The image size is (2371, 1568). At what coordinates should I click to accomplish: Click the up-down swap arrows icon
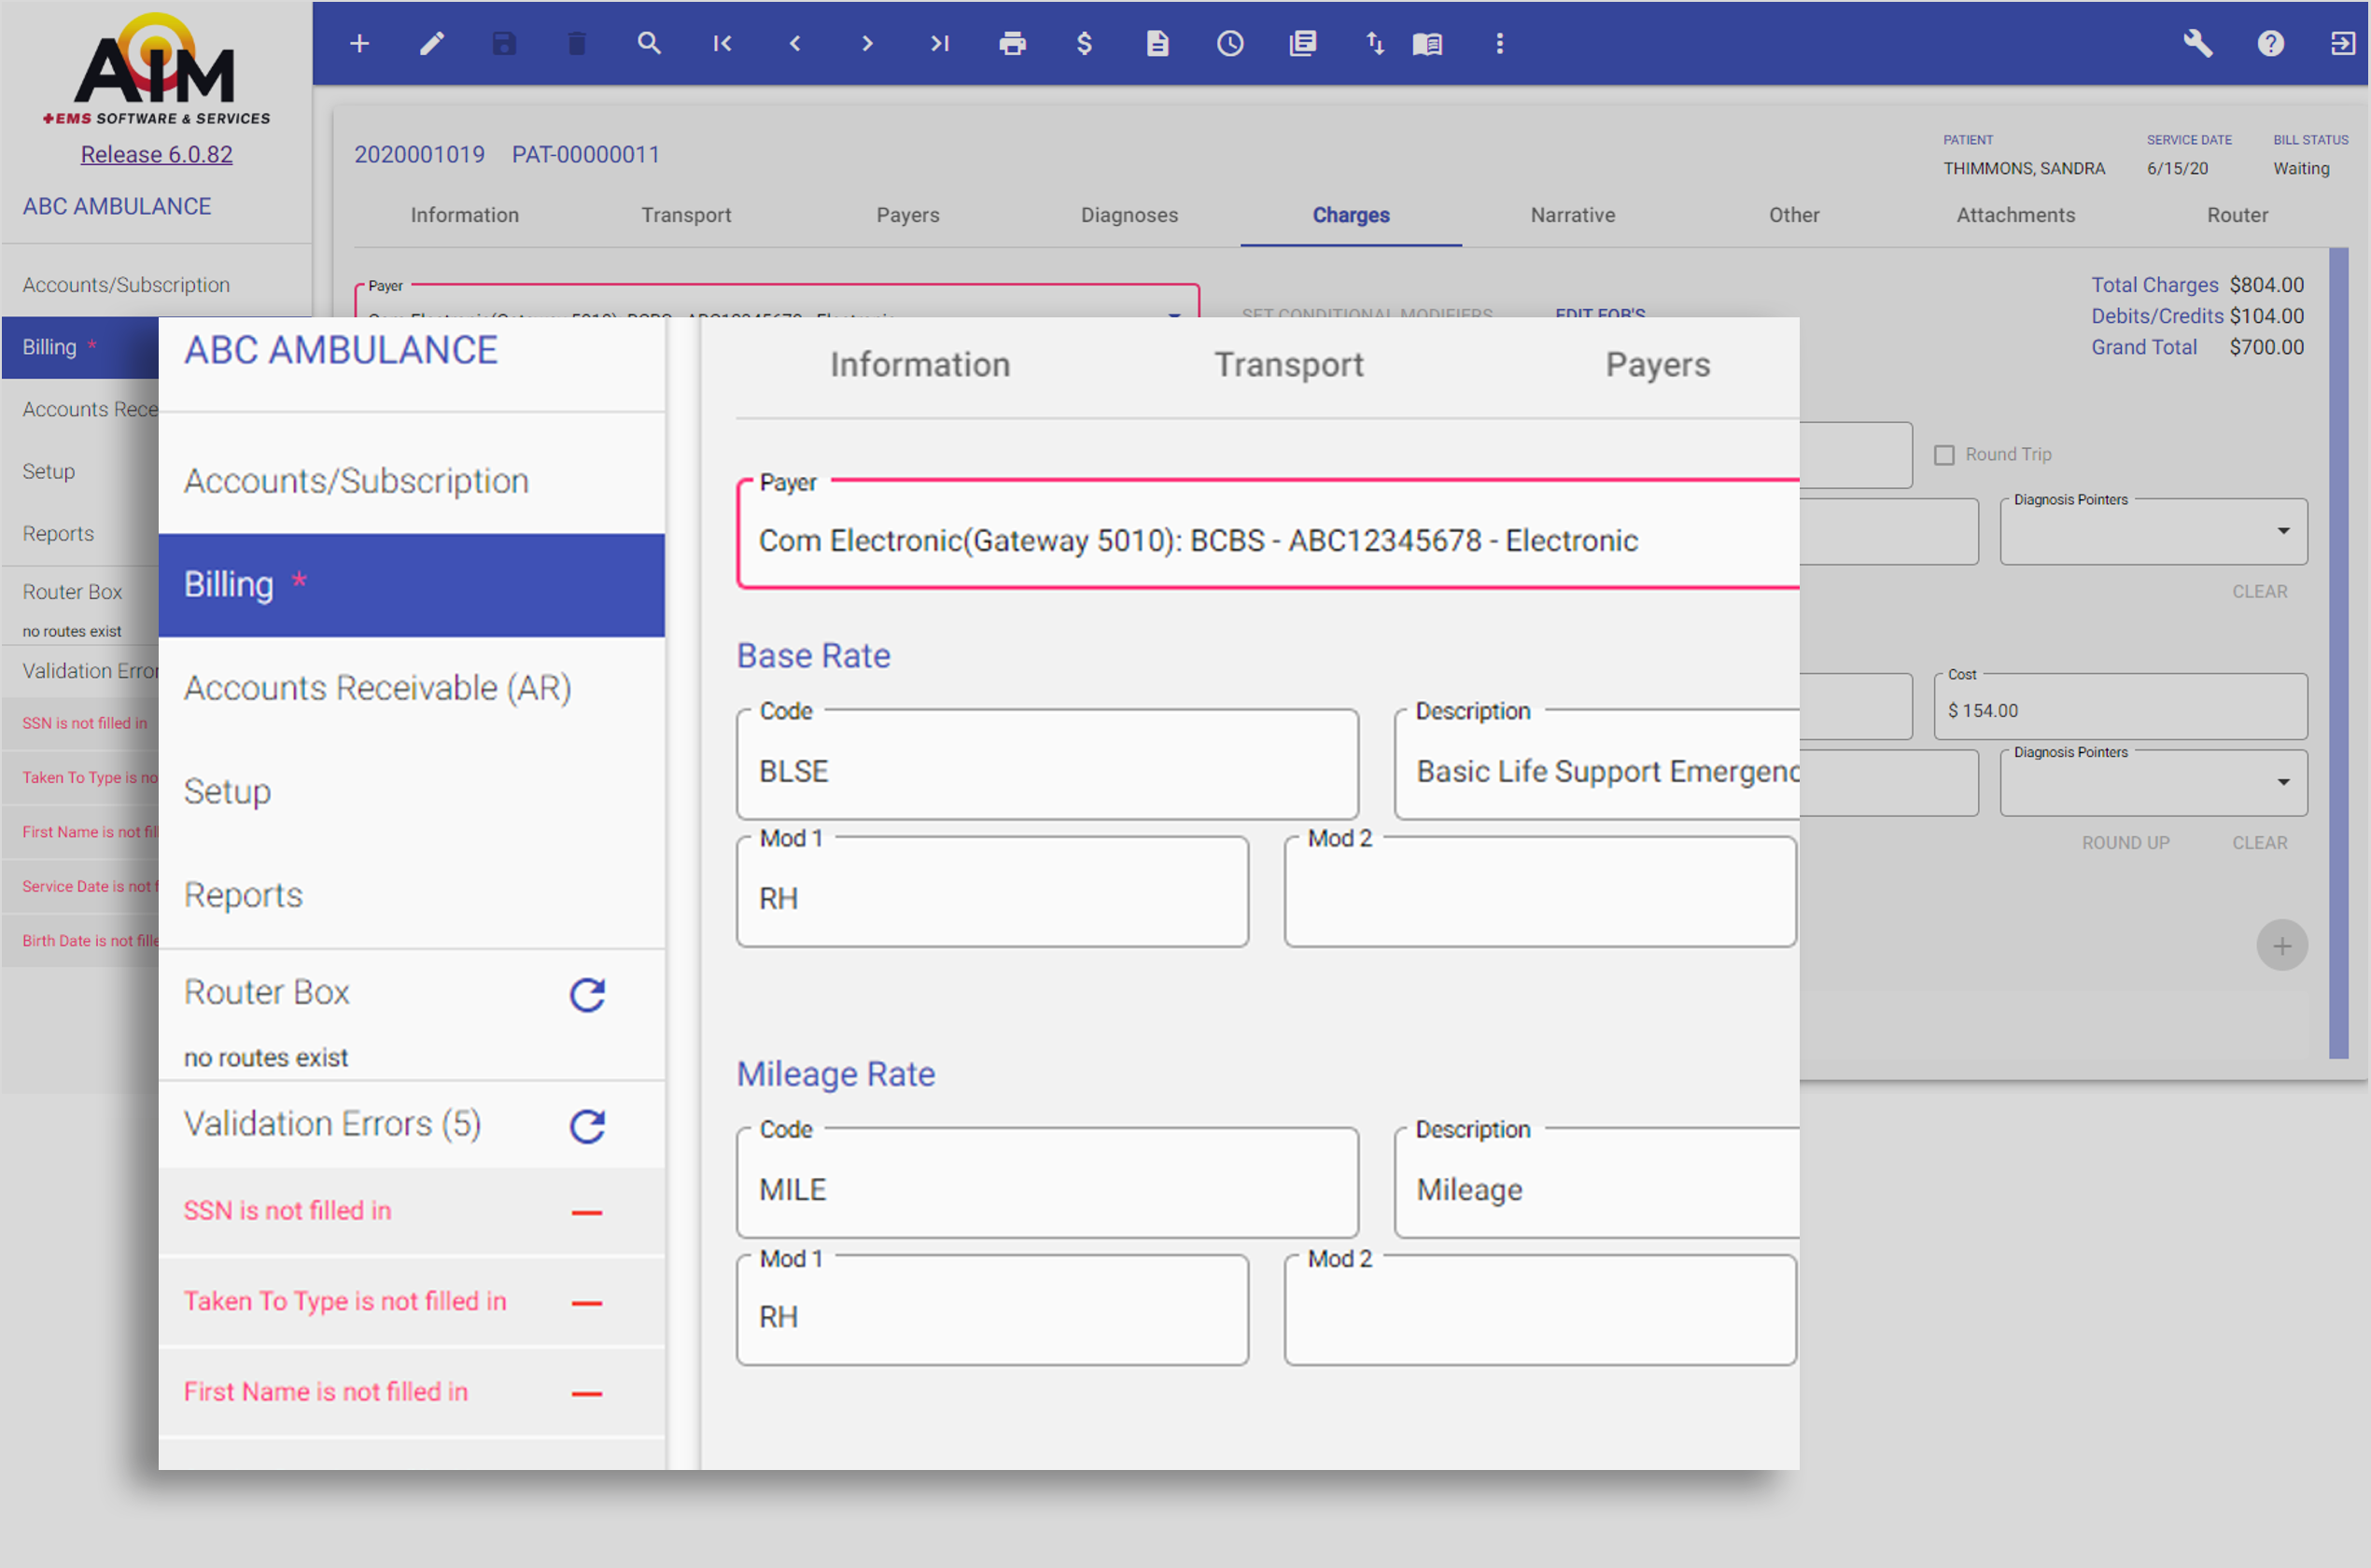pyautogui.click(x=1375, y=43)
